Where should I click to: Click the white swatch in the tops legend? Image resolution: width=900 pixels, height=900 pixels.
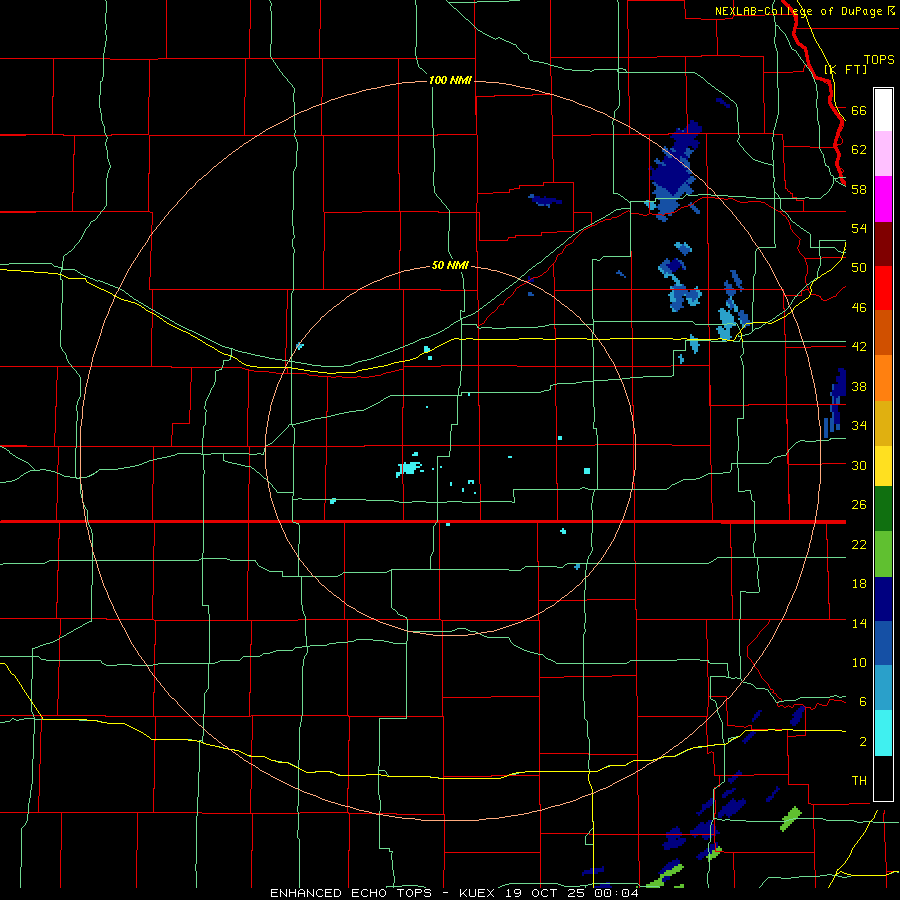coord(883,110)
